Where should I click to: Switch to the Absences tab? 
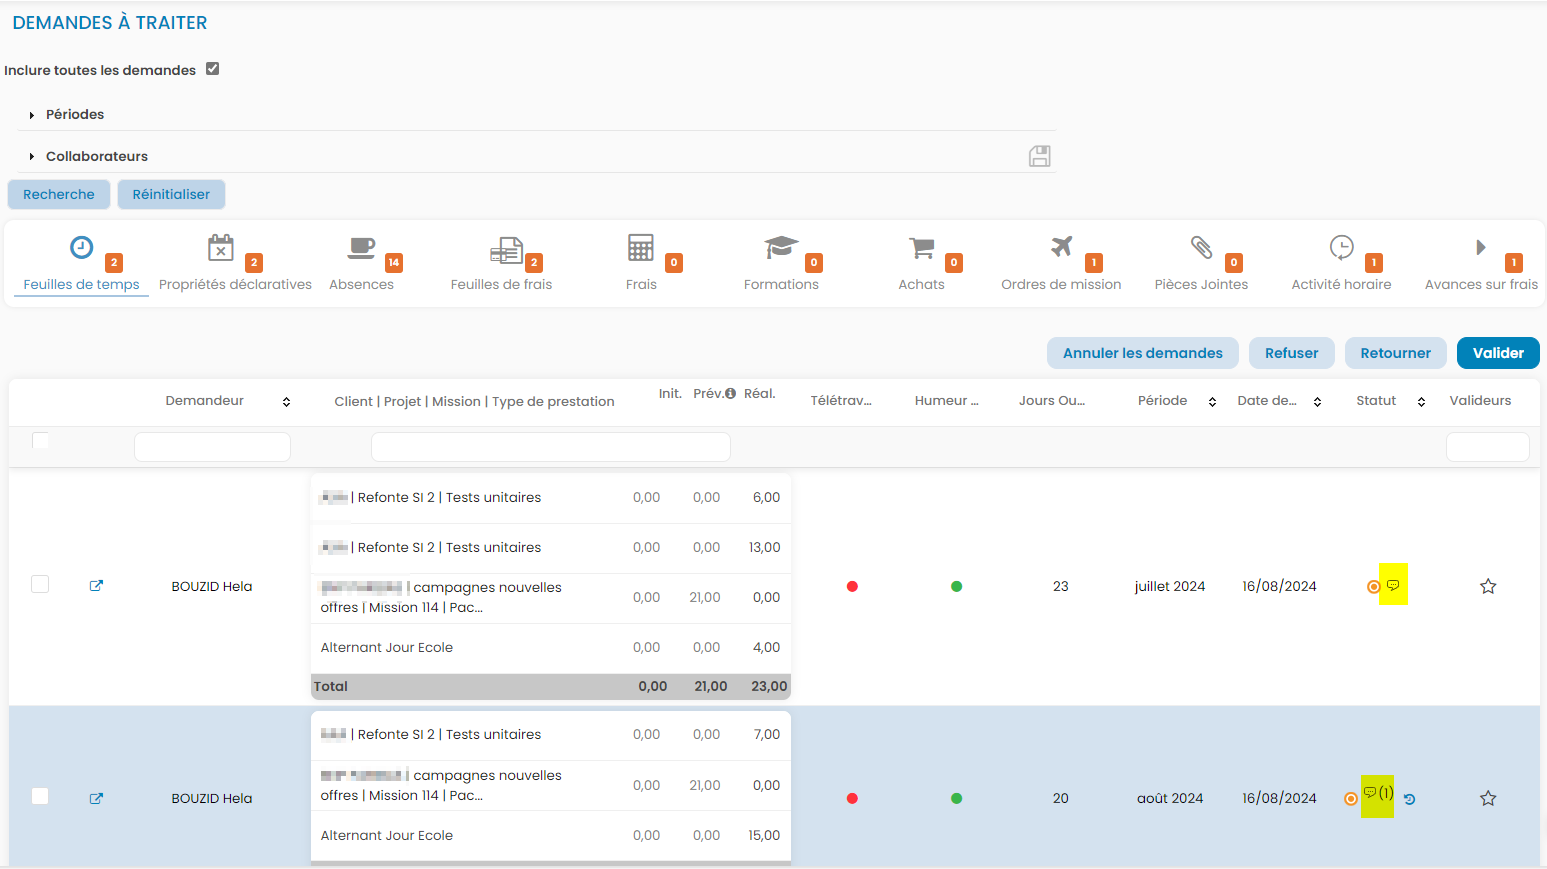click(x=361, y=264)
